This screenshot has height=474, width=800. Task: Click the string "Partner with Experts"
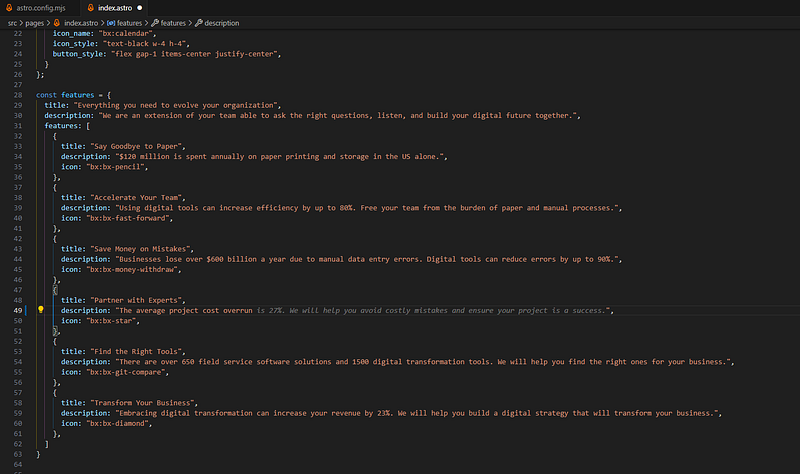tap(138, 300)
